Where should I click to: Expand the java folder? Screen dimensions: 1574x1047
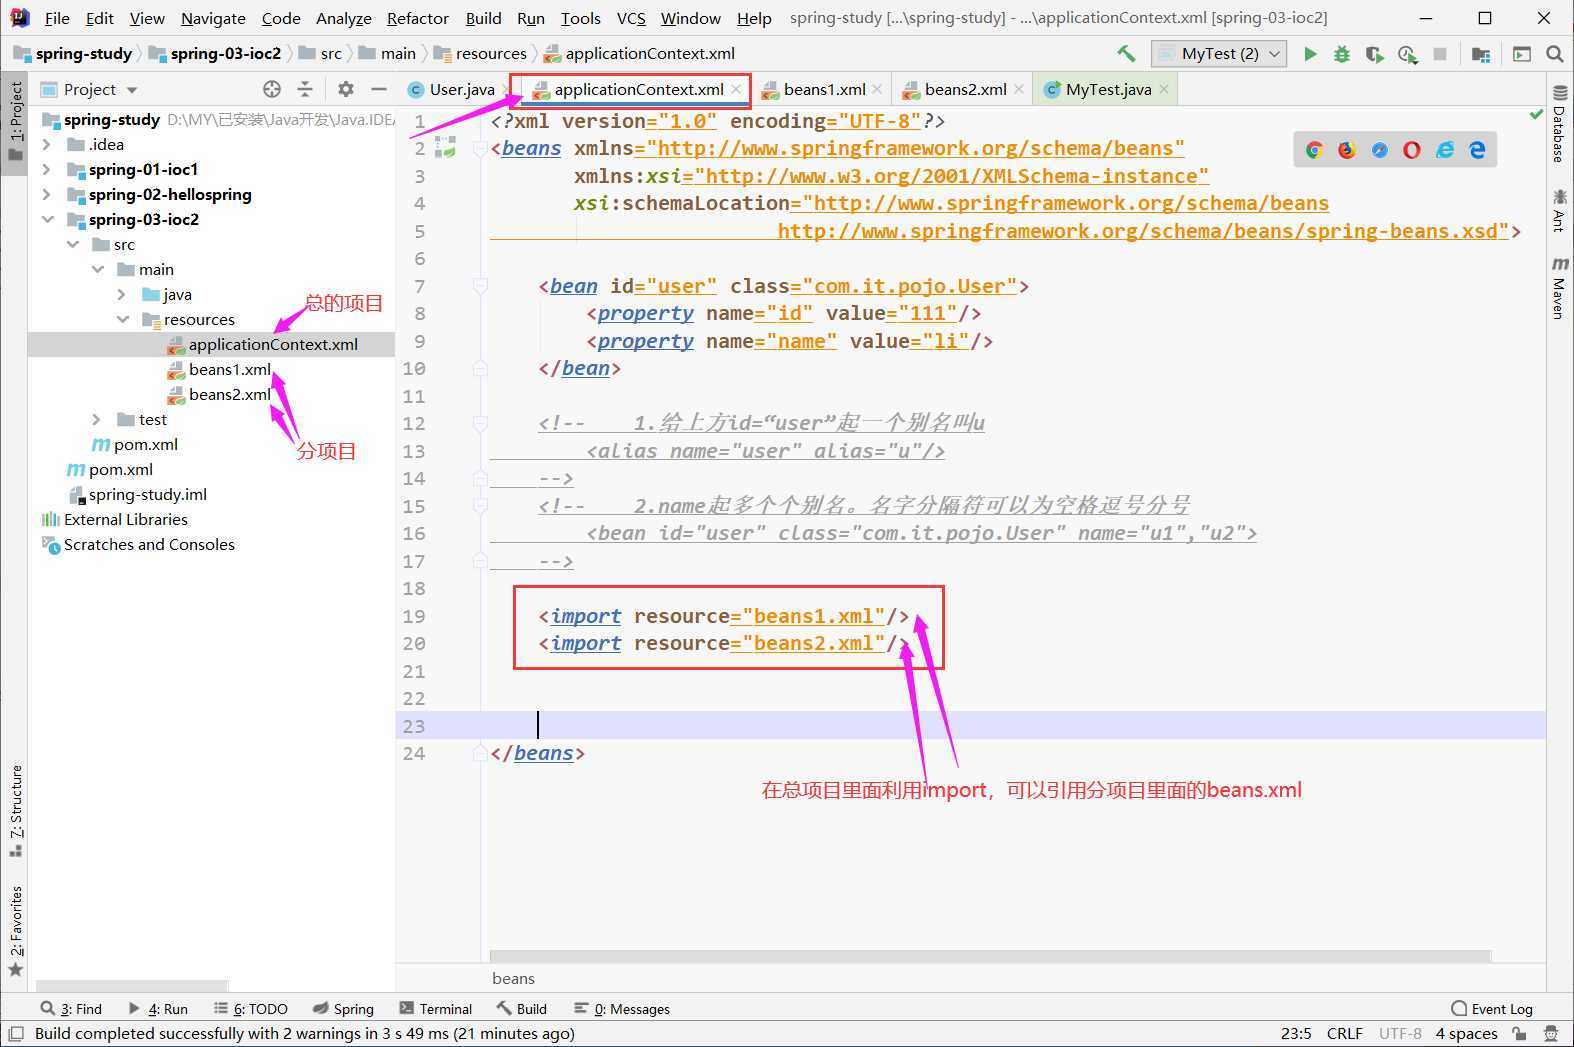pyautogui.click(x=122, y=294)
